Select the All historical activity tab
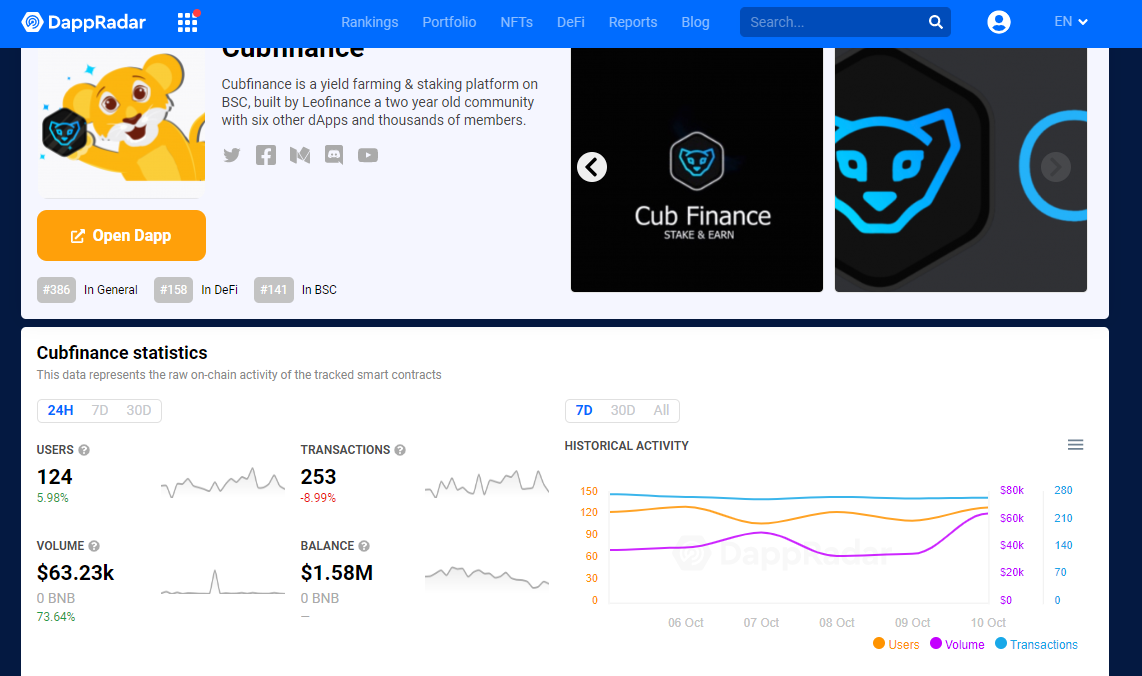Viewport: 1142px width, 676px height. [x=661, y=411]
